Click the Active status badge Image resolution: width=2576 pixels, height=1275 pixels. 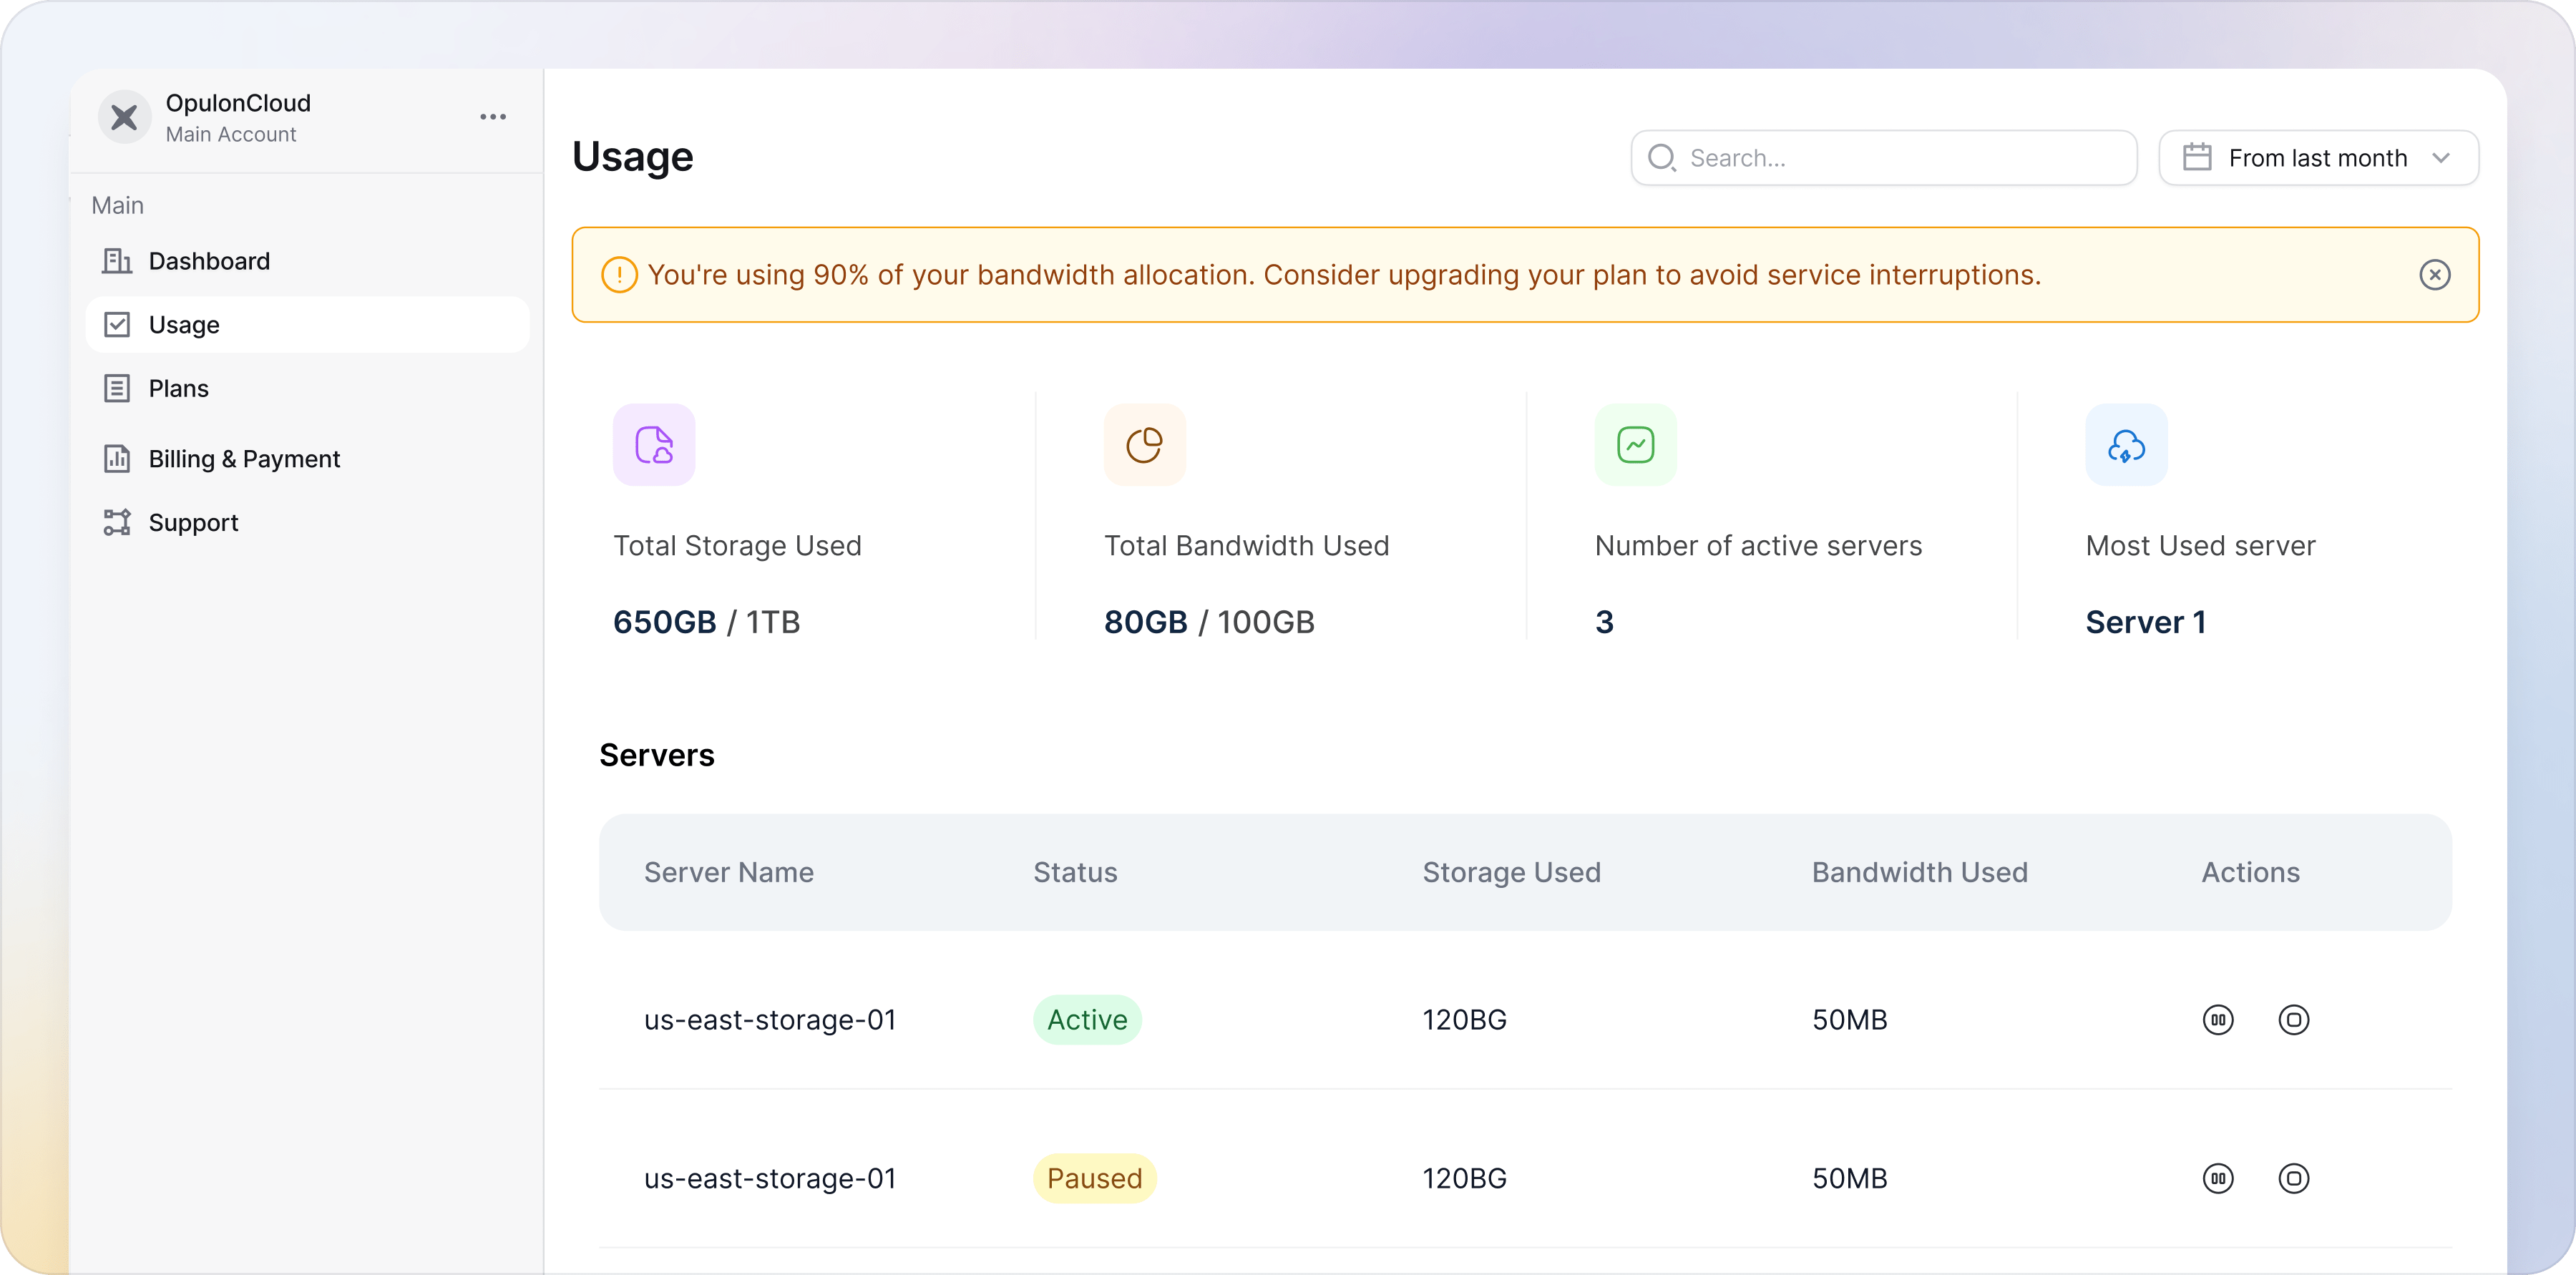pos(1086,1019)
